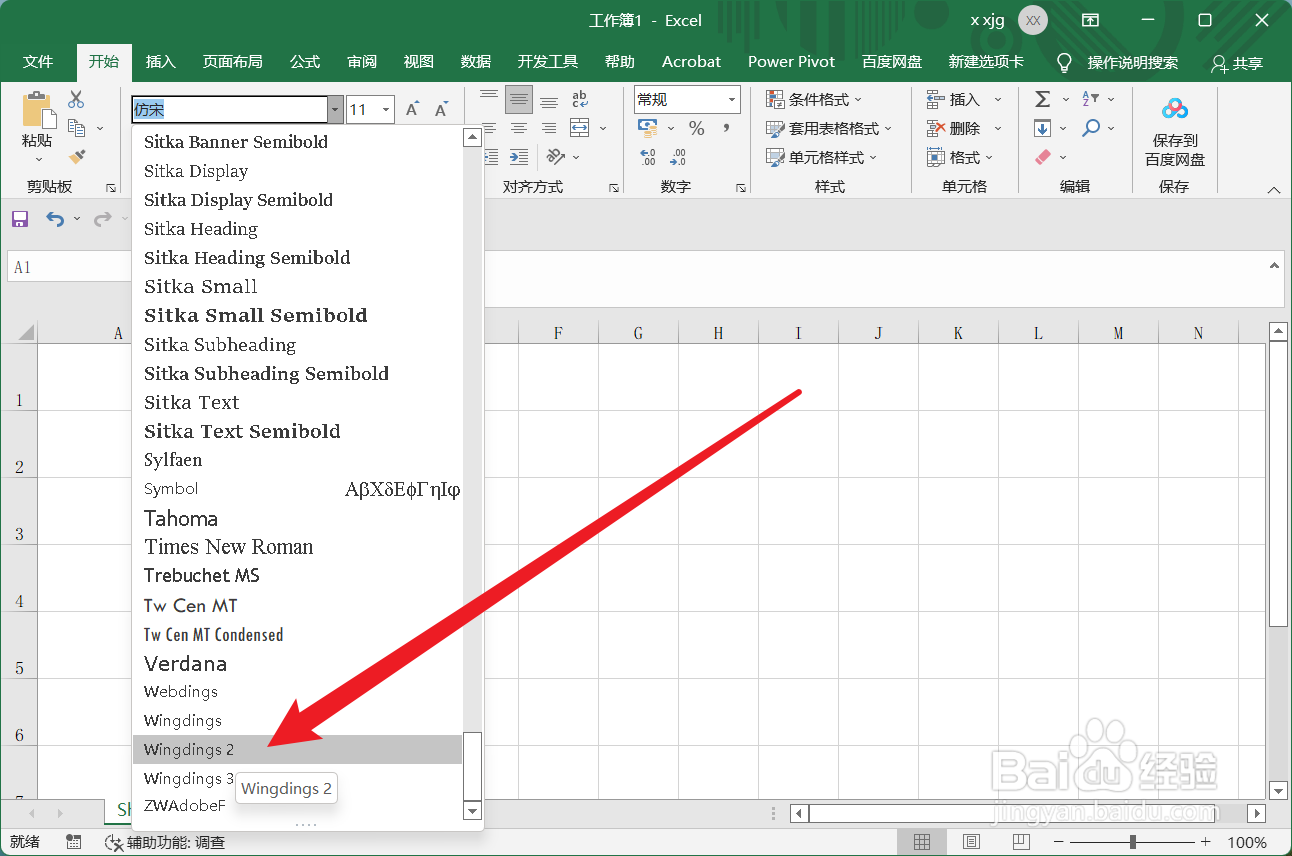Switch to Page Break Preview in status bar
The height and width of the screenshot is (856, 1292).
(x=1020, y=842)
